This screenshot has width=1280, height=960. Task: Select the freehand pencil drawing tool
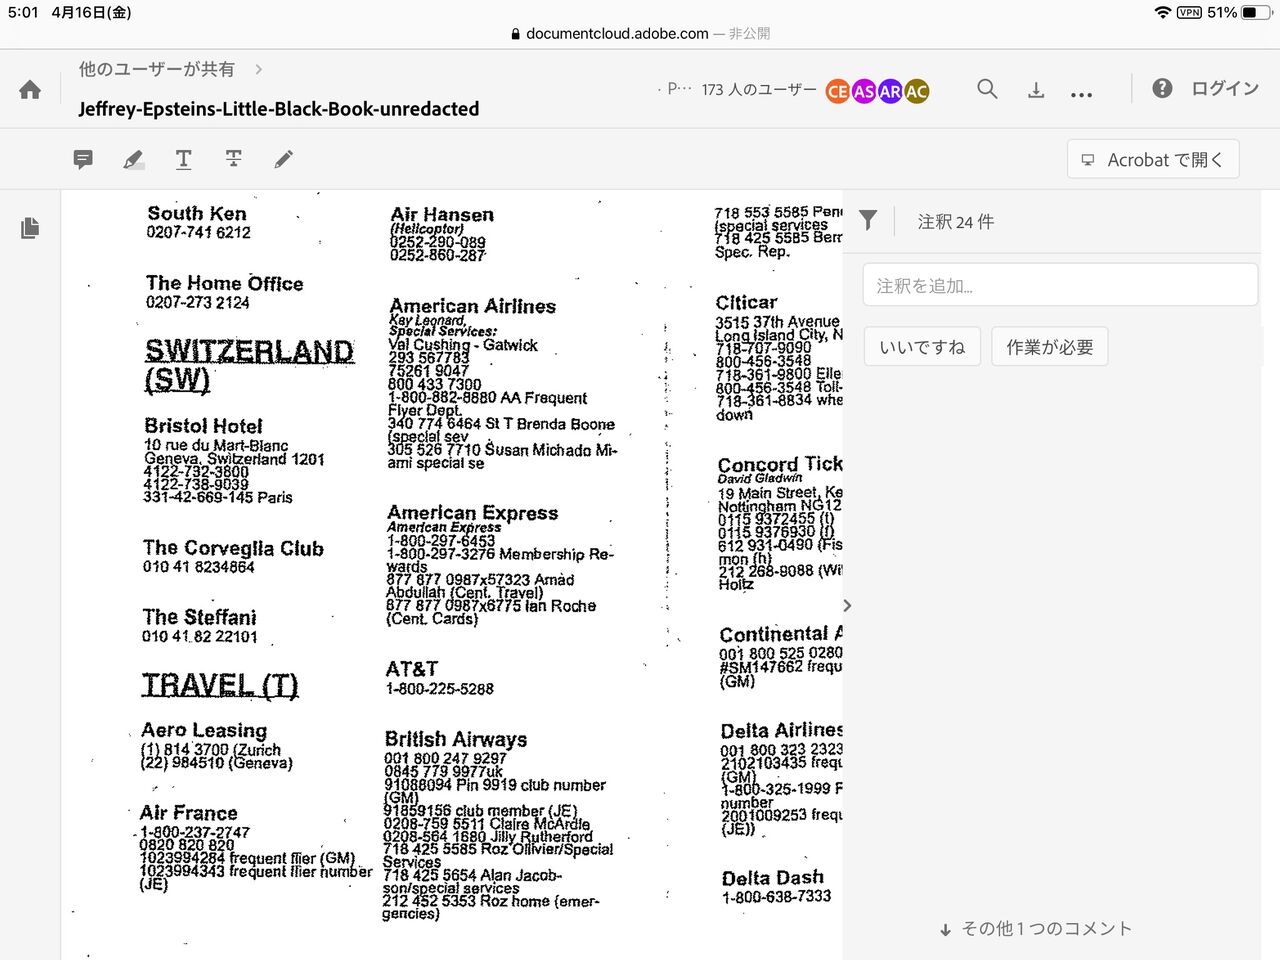coord(284,159)
